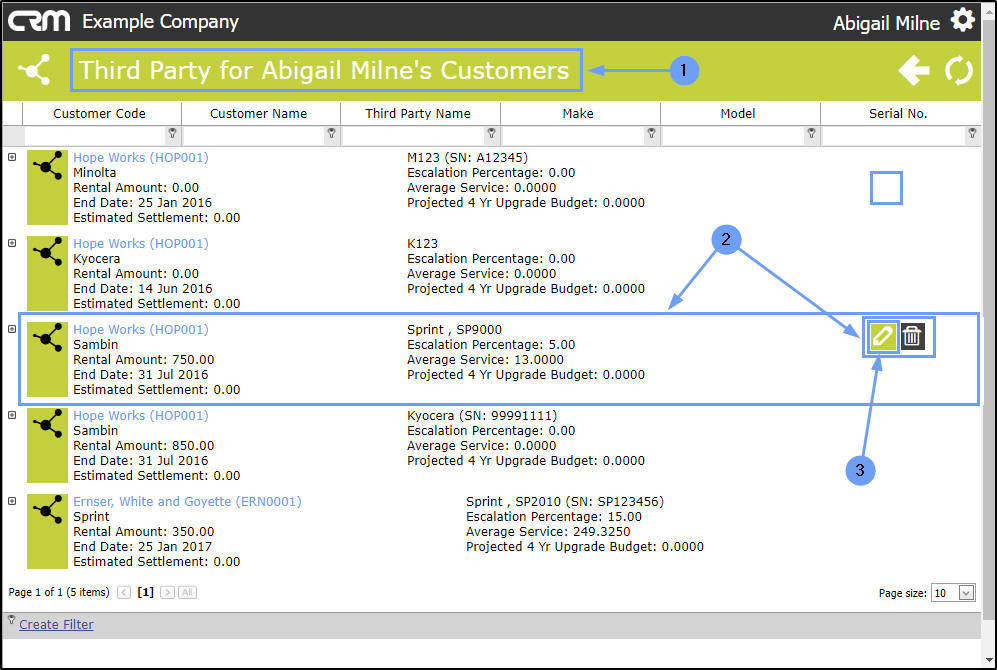
Task: Open the Third Party Name filter menu icon
Action: 491,133
